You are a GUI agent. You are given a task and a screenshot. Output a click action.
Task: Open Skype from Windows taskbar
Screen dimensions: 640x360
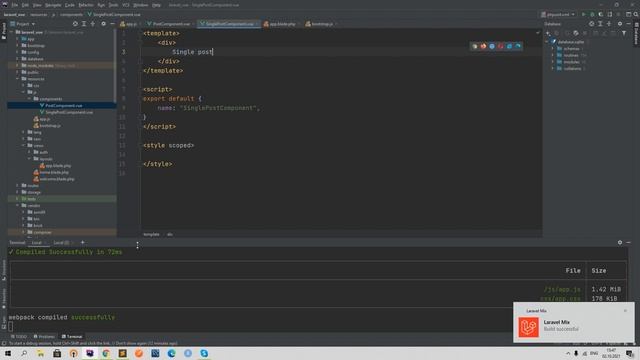coord(204,353)
